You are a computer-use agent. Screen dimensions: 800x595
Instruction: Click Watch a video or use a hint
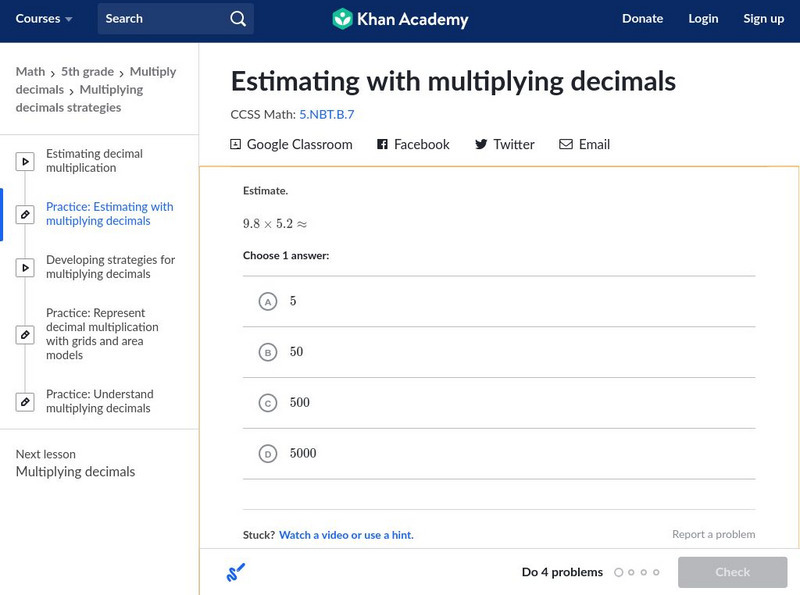coord(346,535)
